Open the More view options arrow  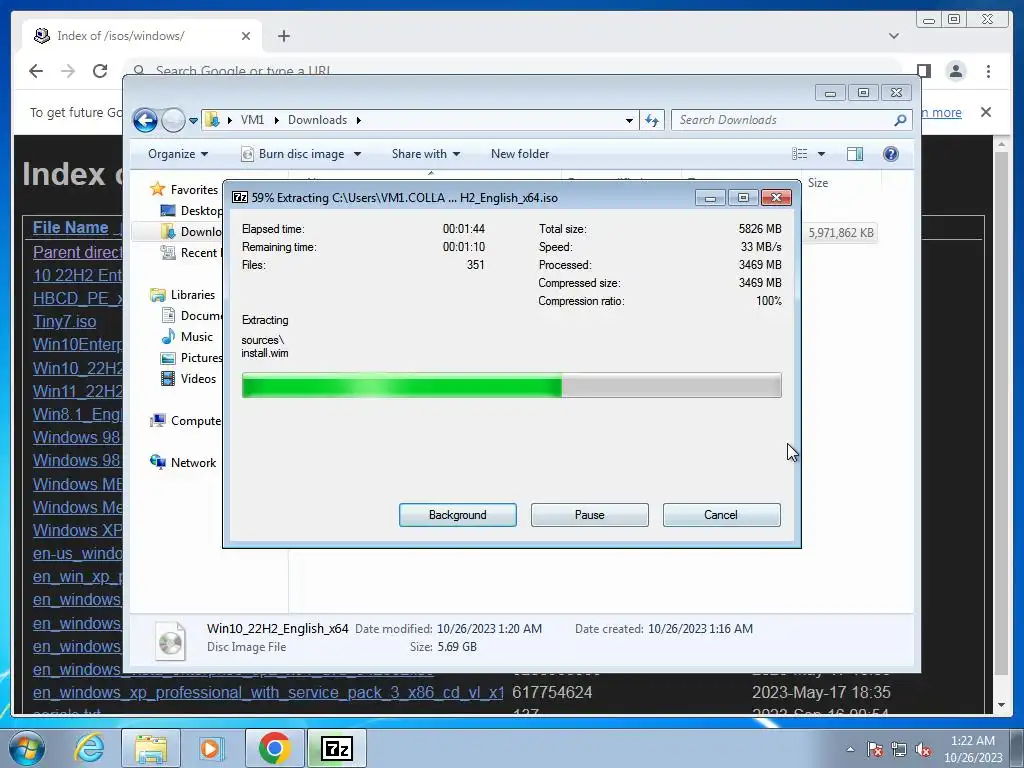click(x=822, y=154)
